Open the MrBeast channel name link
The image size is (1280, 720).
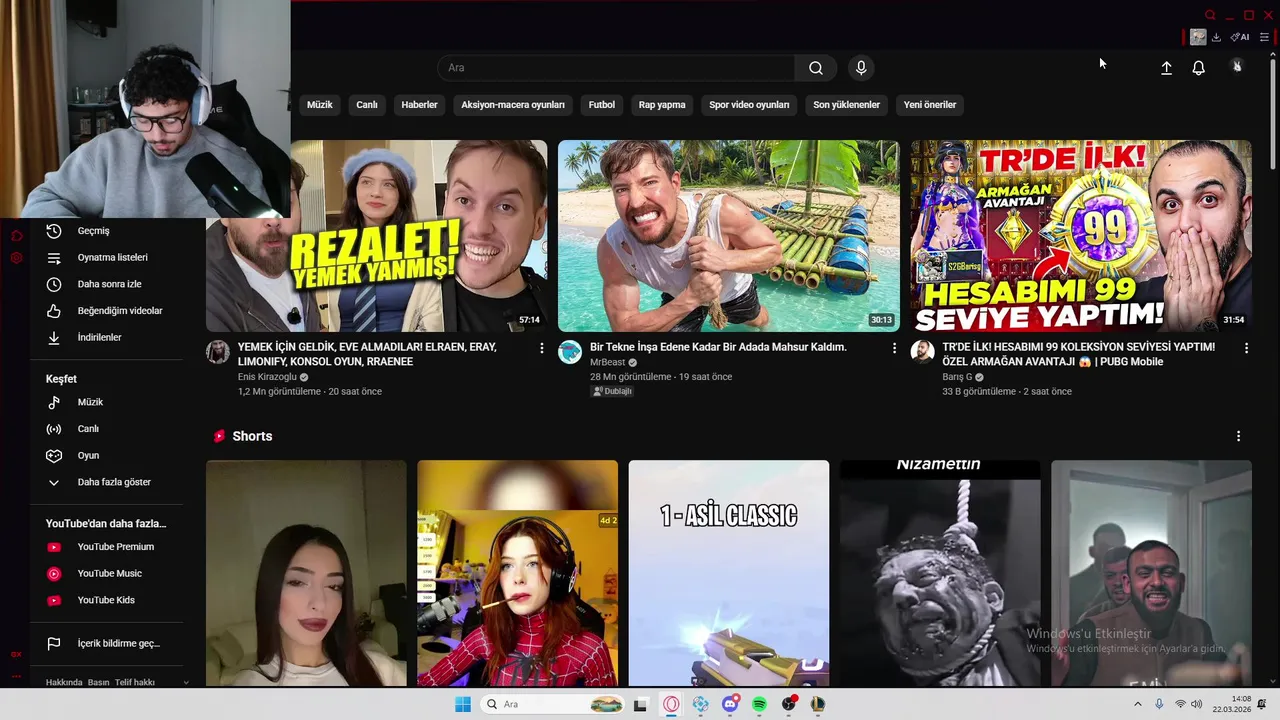(x=607, y=362)
